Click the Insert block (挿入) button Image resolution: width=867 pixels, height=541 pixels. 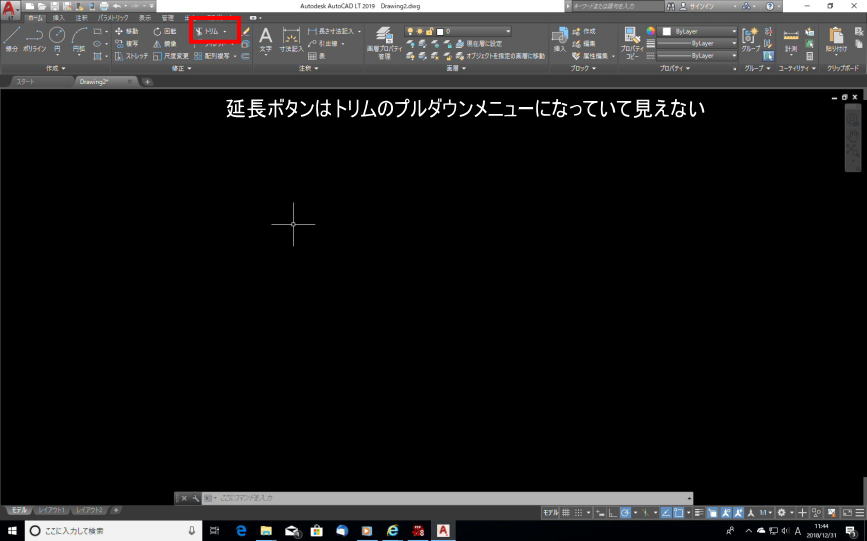point(560,39)
